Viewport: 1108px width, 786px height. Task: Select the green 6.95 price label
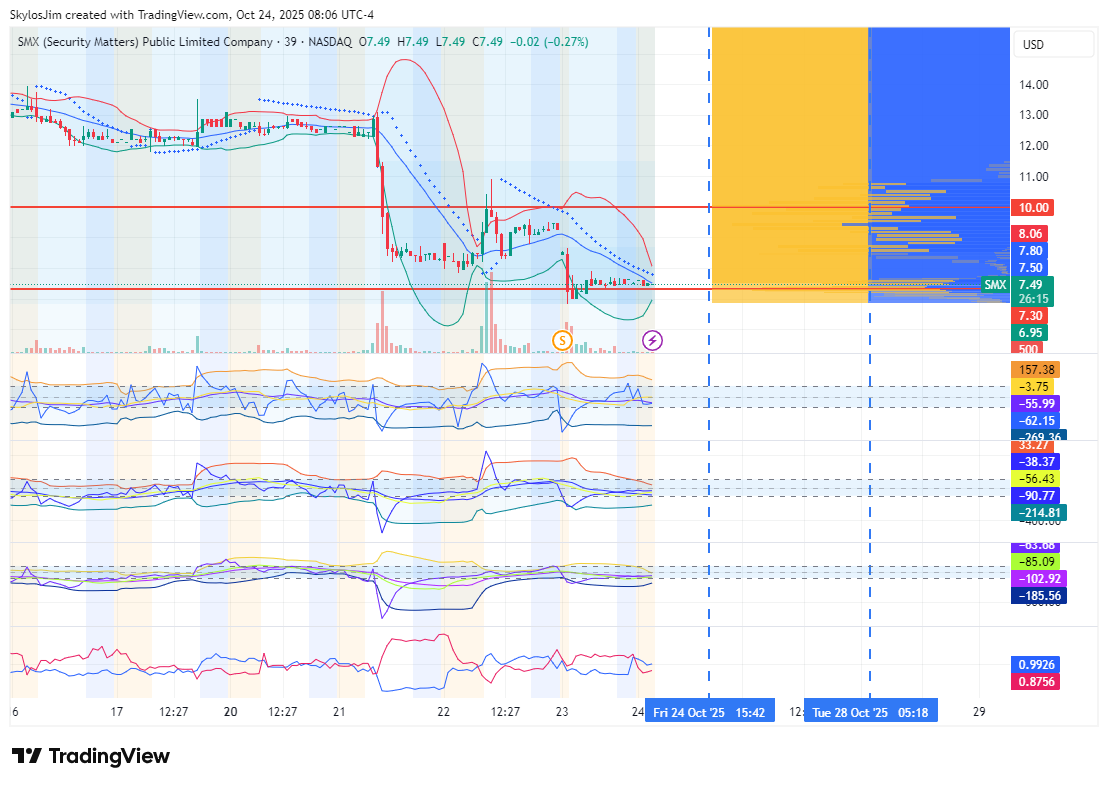[x=1031, y=332]
